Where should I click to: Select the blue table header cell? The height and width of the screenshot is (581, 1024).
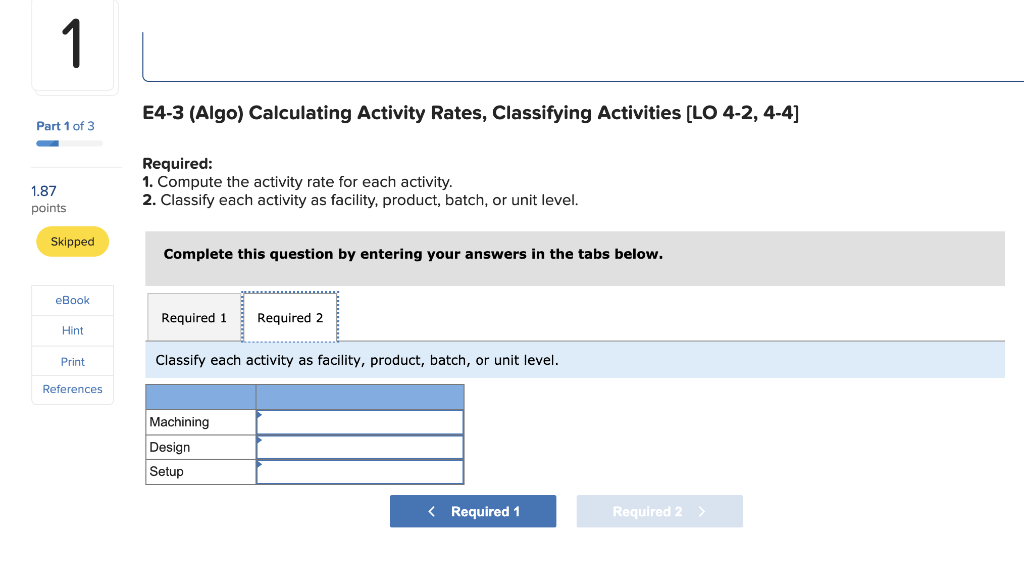pyautogui.click(x=359, y=396)
